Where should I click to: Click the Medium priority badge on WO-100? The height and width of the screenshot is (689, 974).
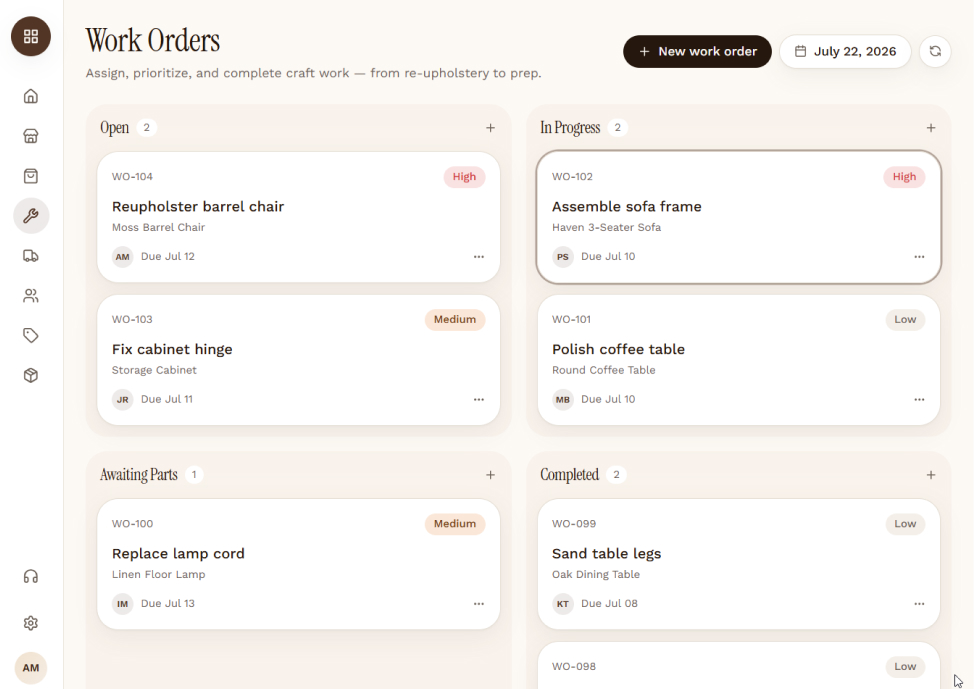click(455, 524)
